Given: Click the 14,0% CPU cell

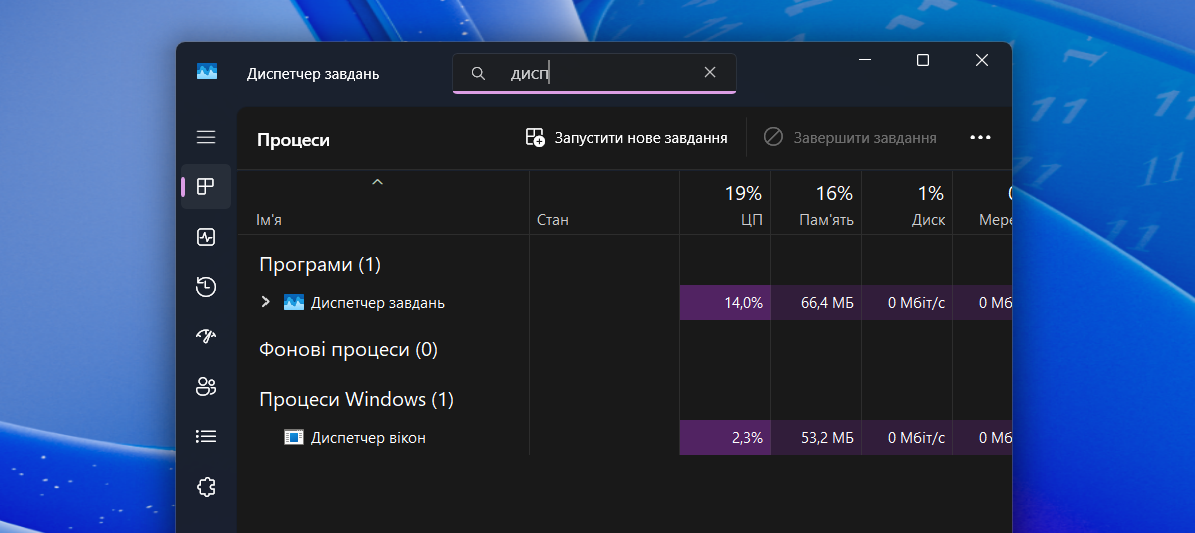Looking at the screenshot, I should coord(725,303).
